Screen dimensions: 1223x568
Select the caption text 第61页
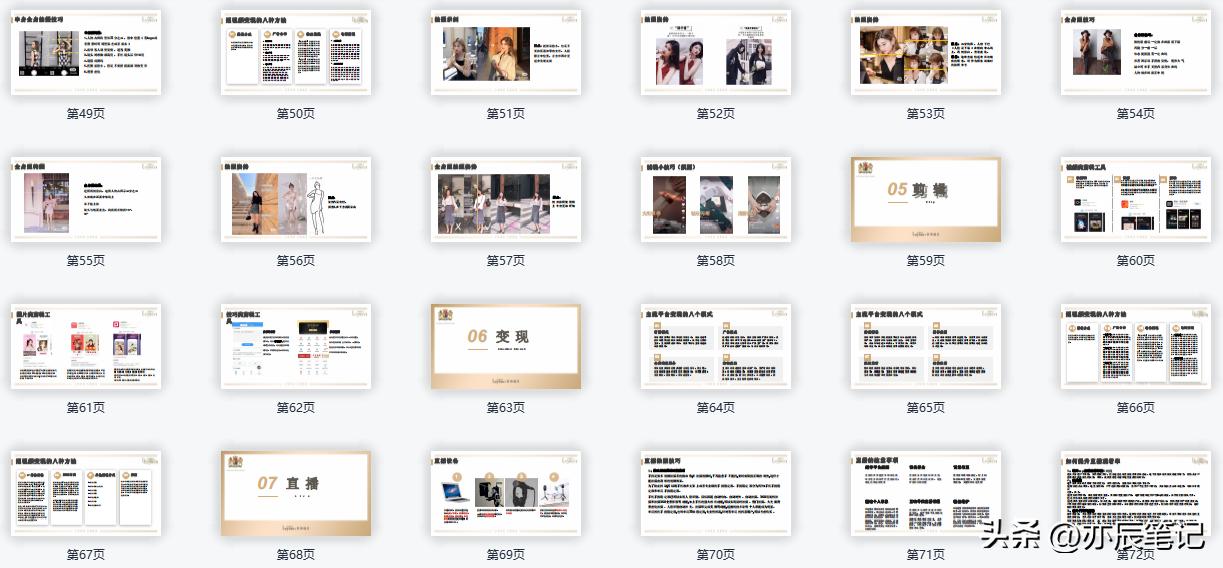click(86, 408)
